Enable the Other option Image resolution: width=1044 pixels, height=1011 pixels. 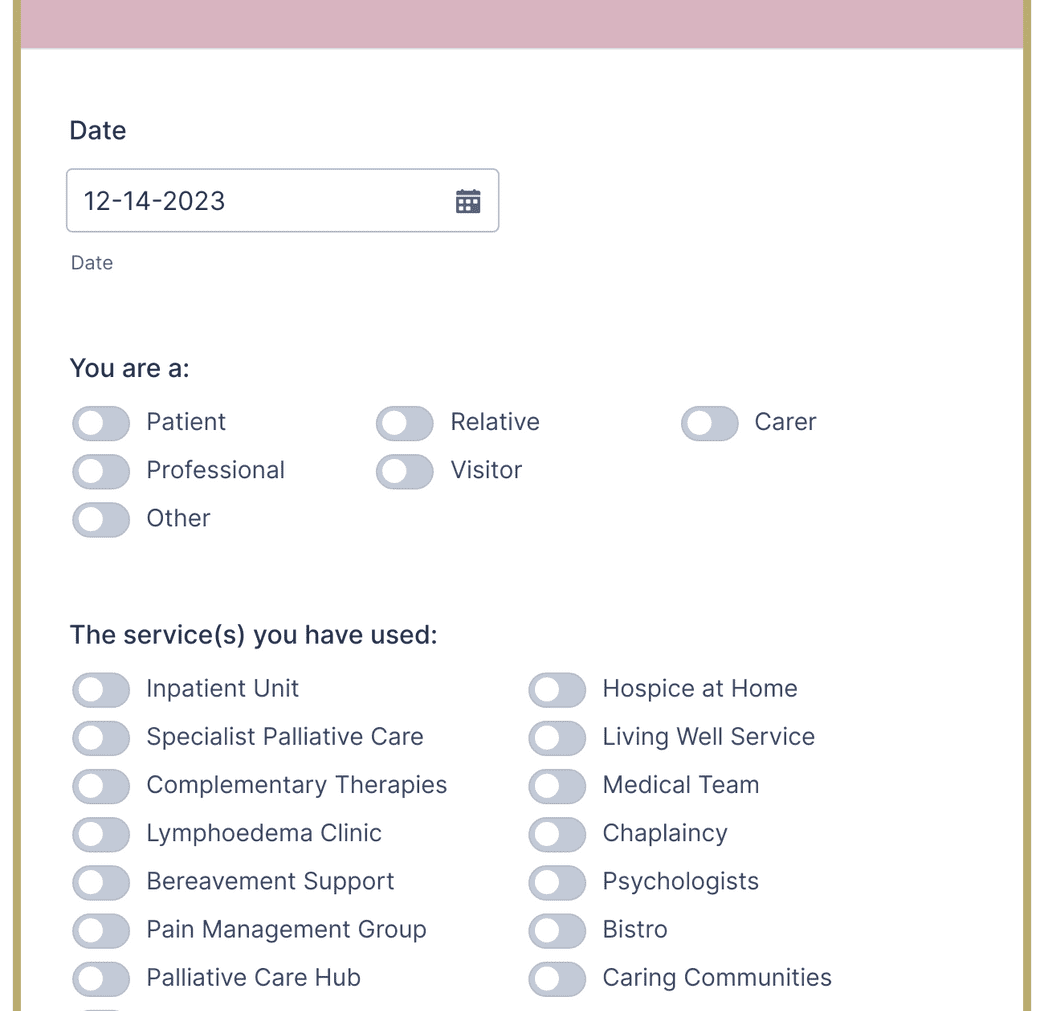[100, 519]
